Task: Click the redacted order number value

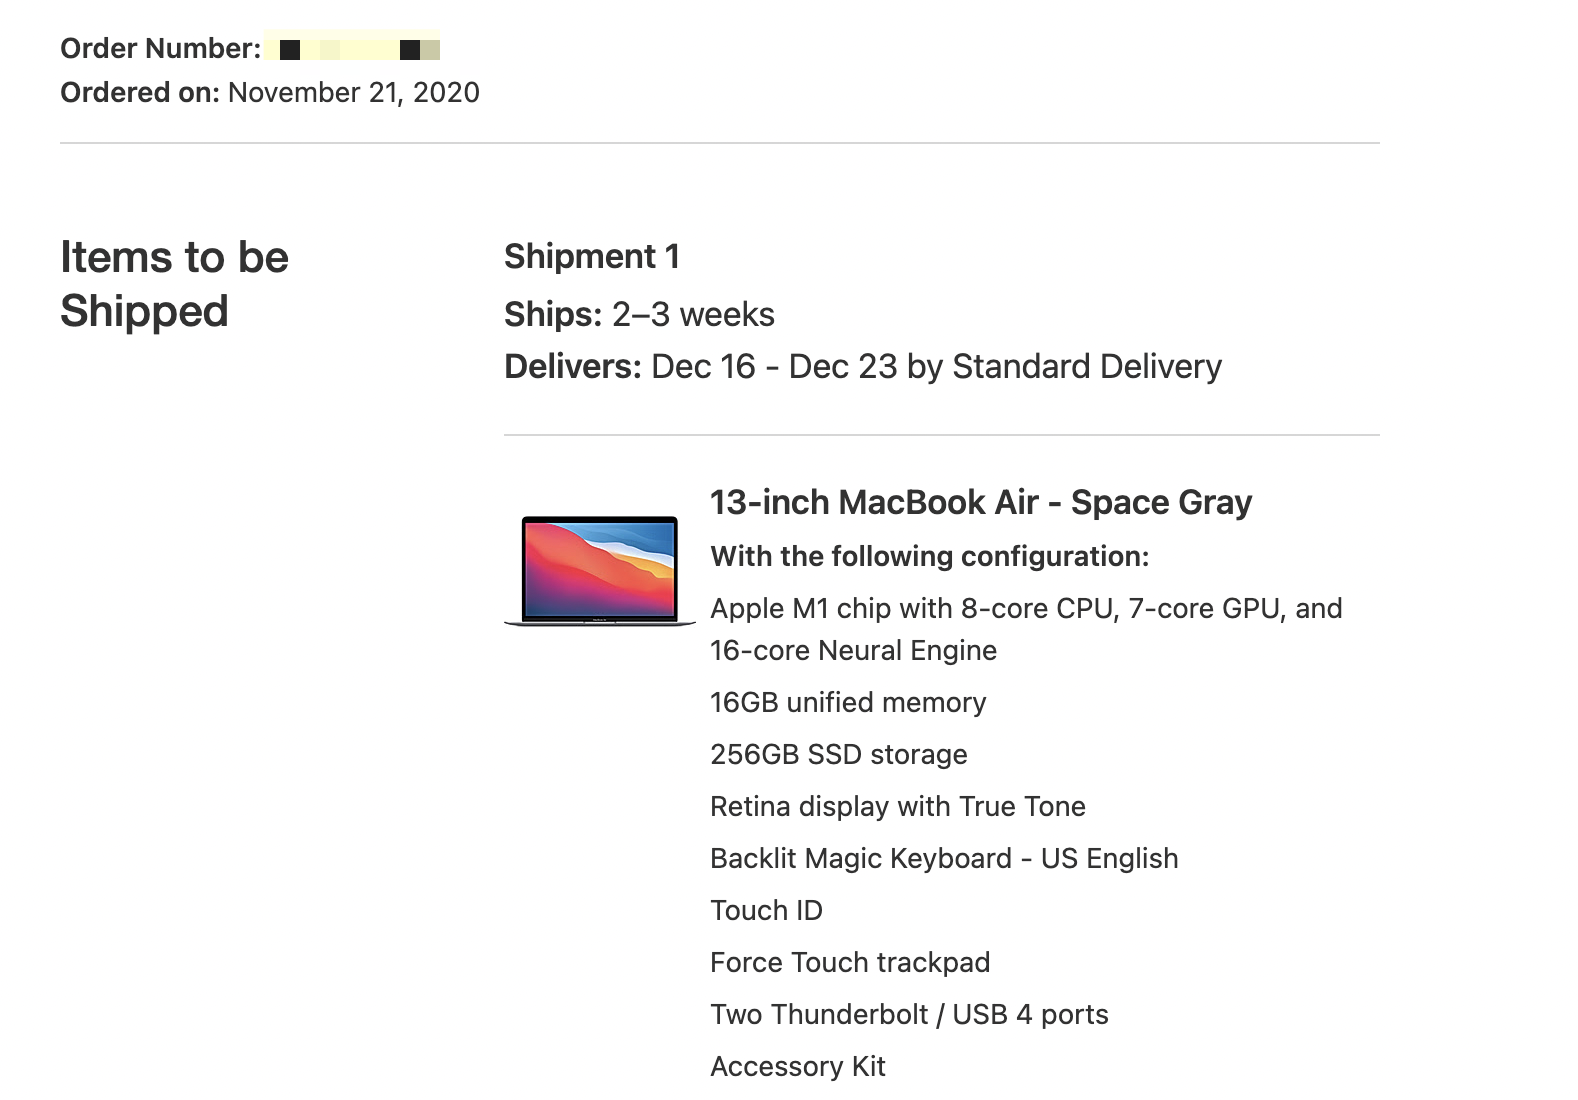Action: coord(354,49)
